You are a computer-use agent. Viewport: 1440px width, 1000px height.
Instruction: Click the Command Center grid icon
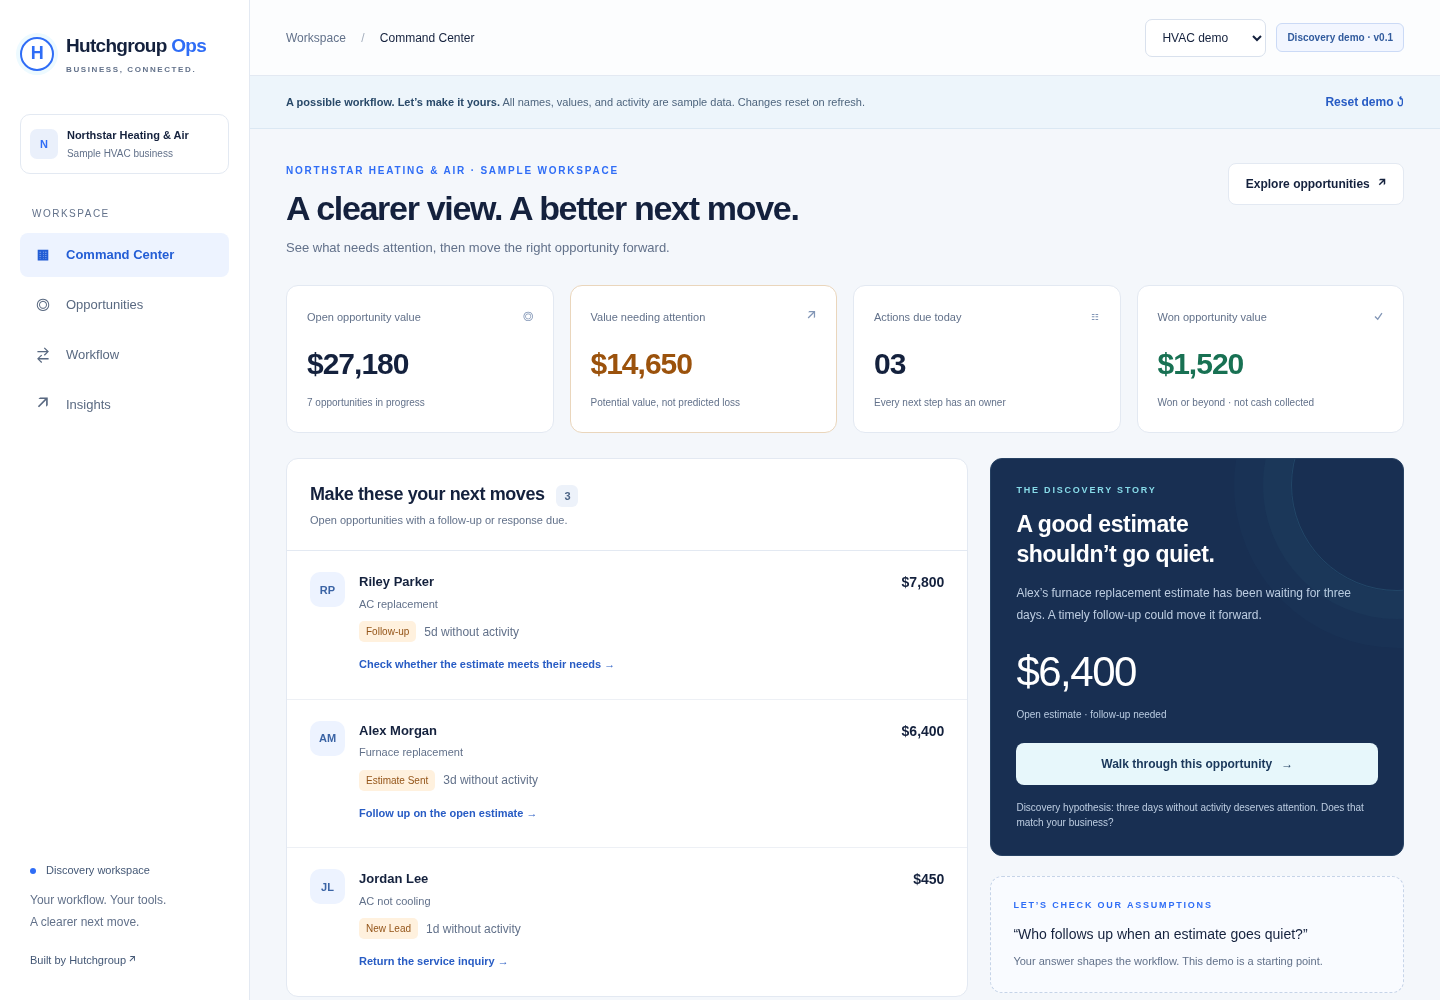[43, 255]
